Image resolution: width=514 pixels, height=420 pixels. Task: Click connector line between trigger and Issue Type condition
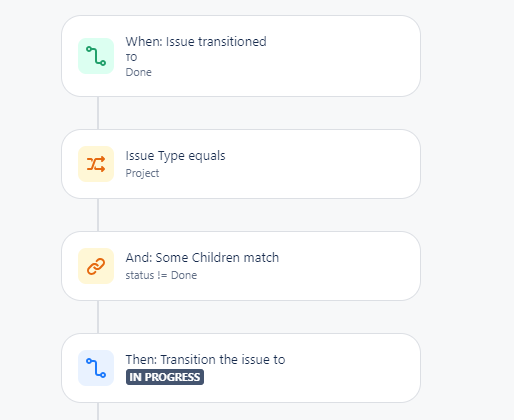coord(98,113)
